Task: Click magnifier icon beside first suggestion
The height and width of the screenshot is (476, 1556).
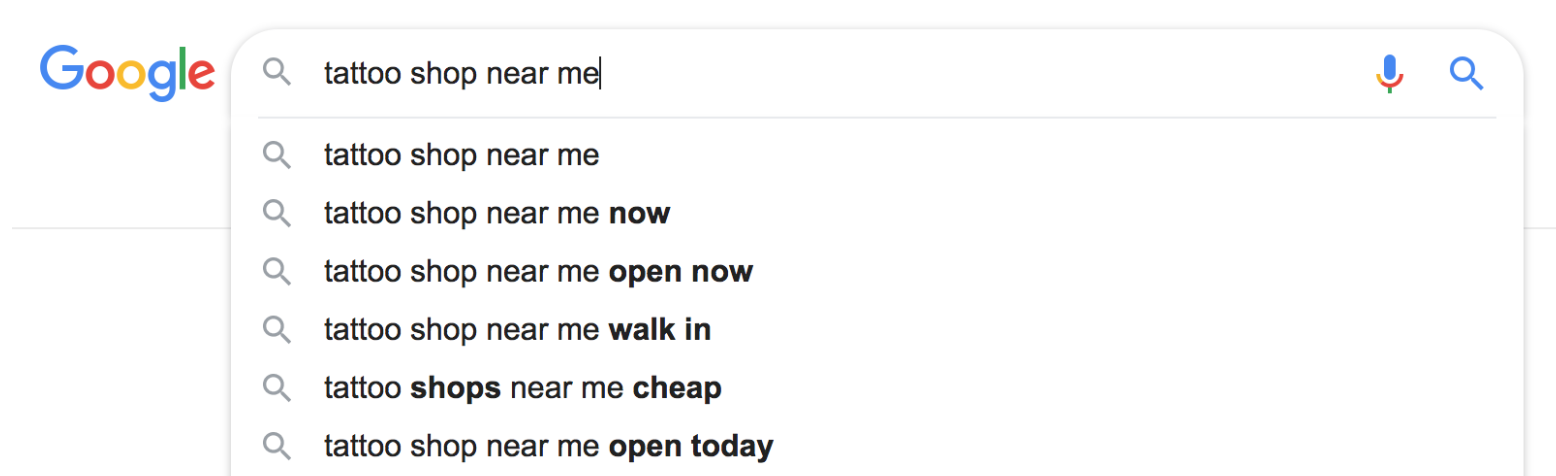Action: point(276,155)
